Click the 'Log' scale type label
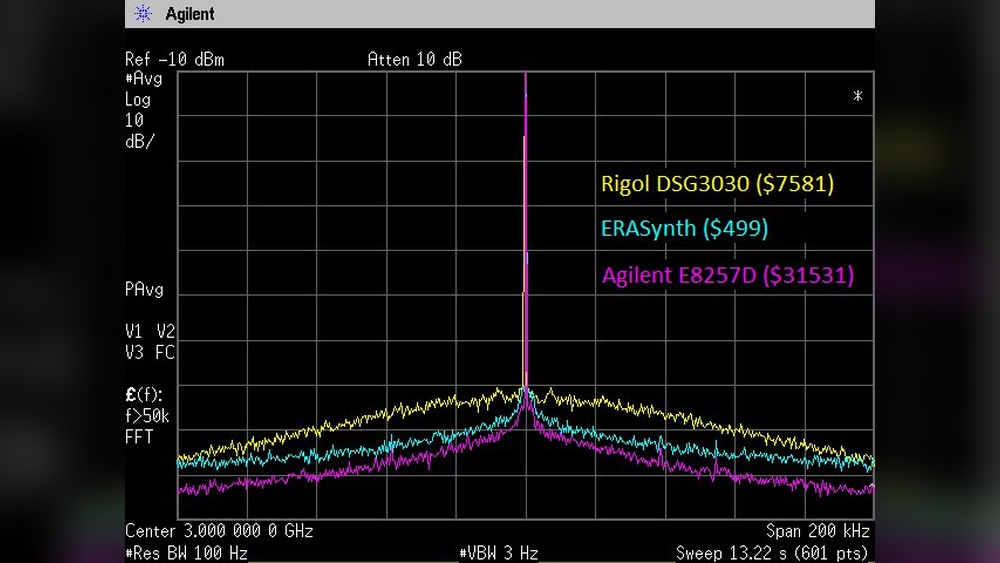 (138, 100)
